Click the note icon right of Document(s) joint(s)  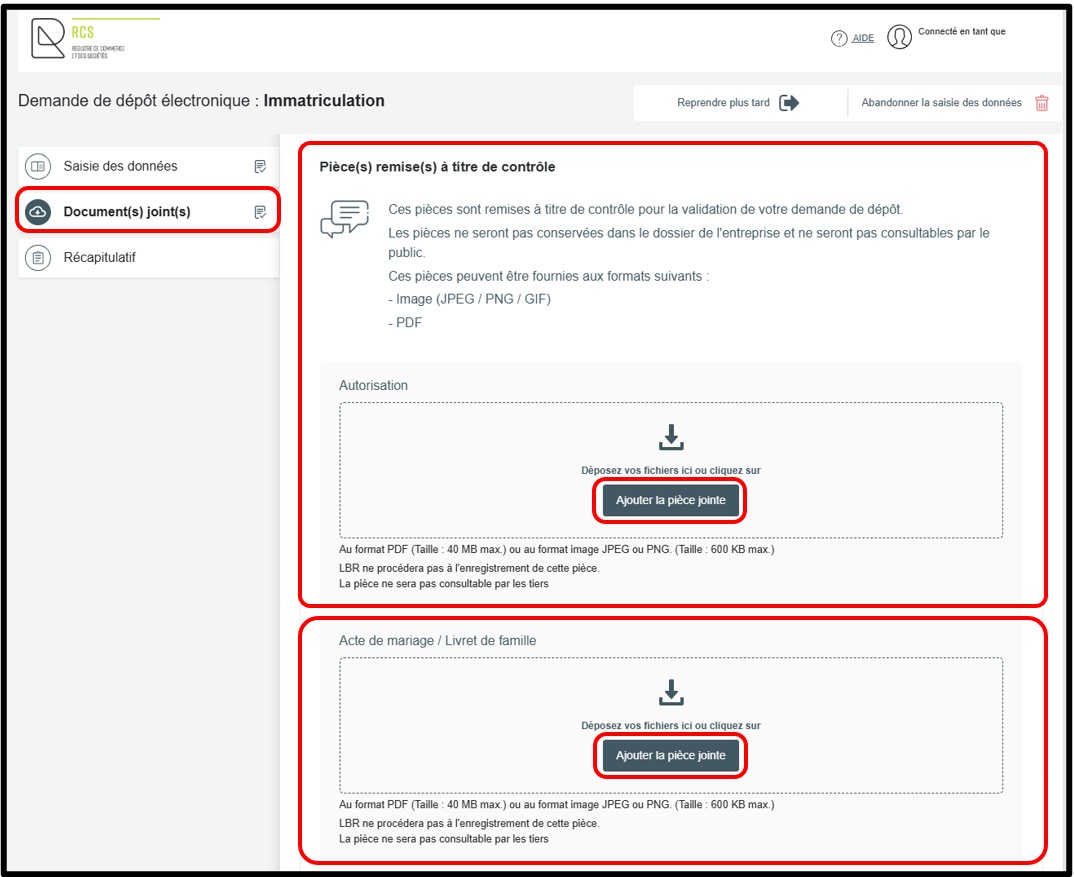[260, 212]
